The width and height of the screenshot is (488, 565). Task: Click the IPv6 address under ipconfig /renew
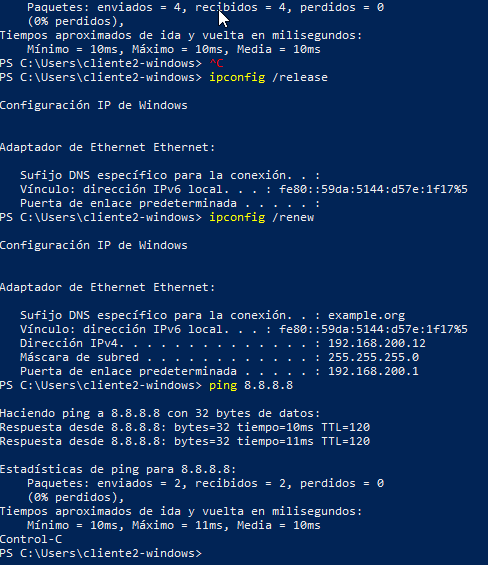[373, 329]
